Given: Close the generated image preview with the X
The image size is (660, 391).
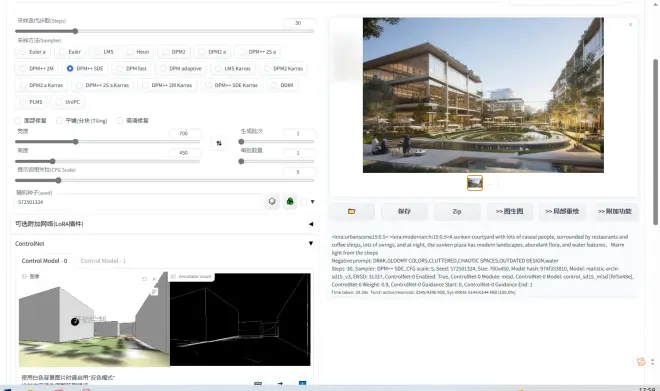Looking at the screenshot, I should 630,25.
